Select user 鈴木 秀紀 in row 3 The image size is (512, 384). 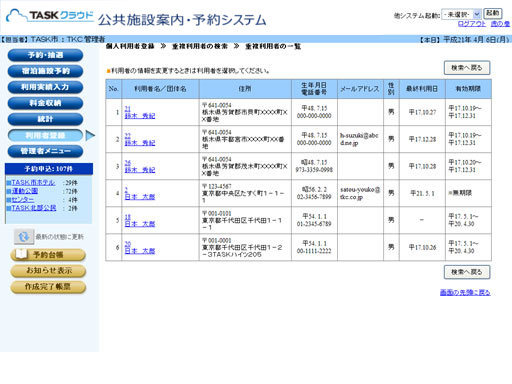tap(140, 170)
